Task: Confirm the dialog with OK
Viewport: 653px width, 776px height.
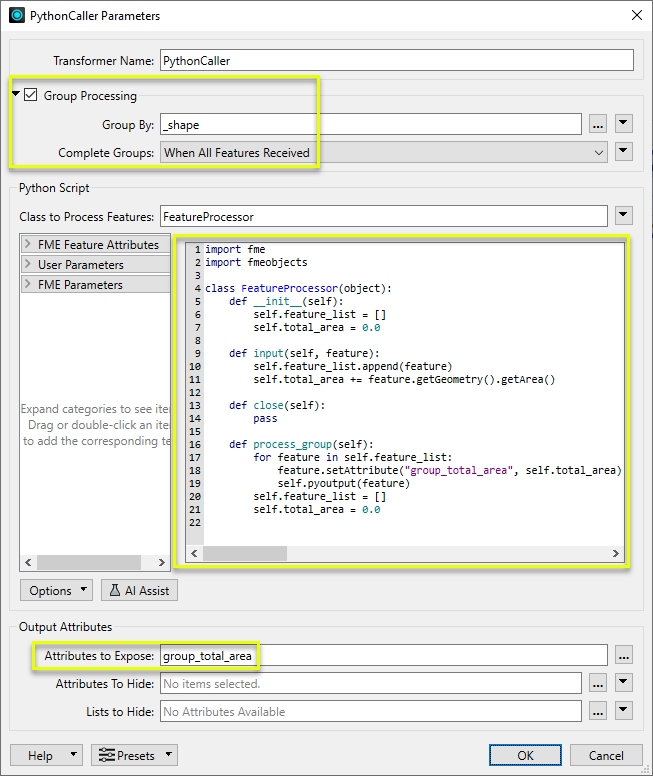Action: [x=525, y=755]
